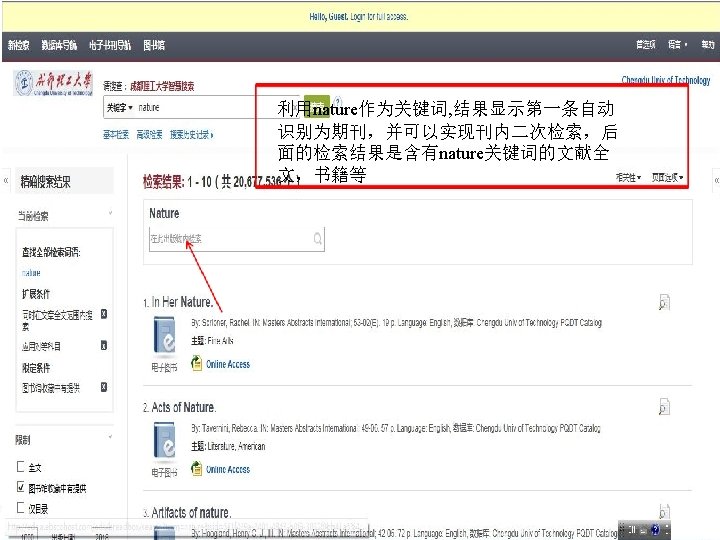Image resolution: width=720 pixels, height=540 pixels.
Task: Click the 精确搜索结果 refine results heading
Action: pos(45,182)
